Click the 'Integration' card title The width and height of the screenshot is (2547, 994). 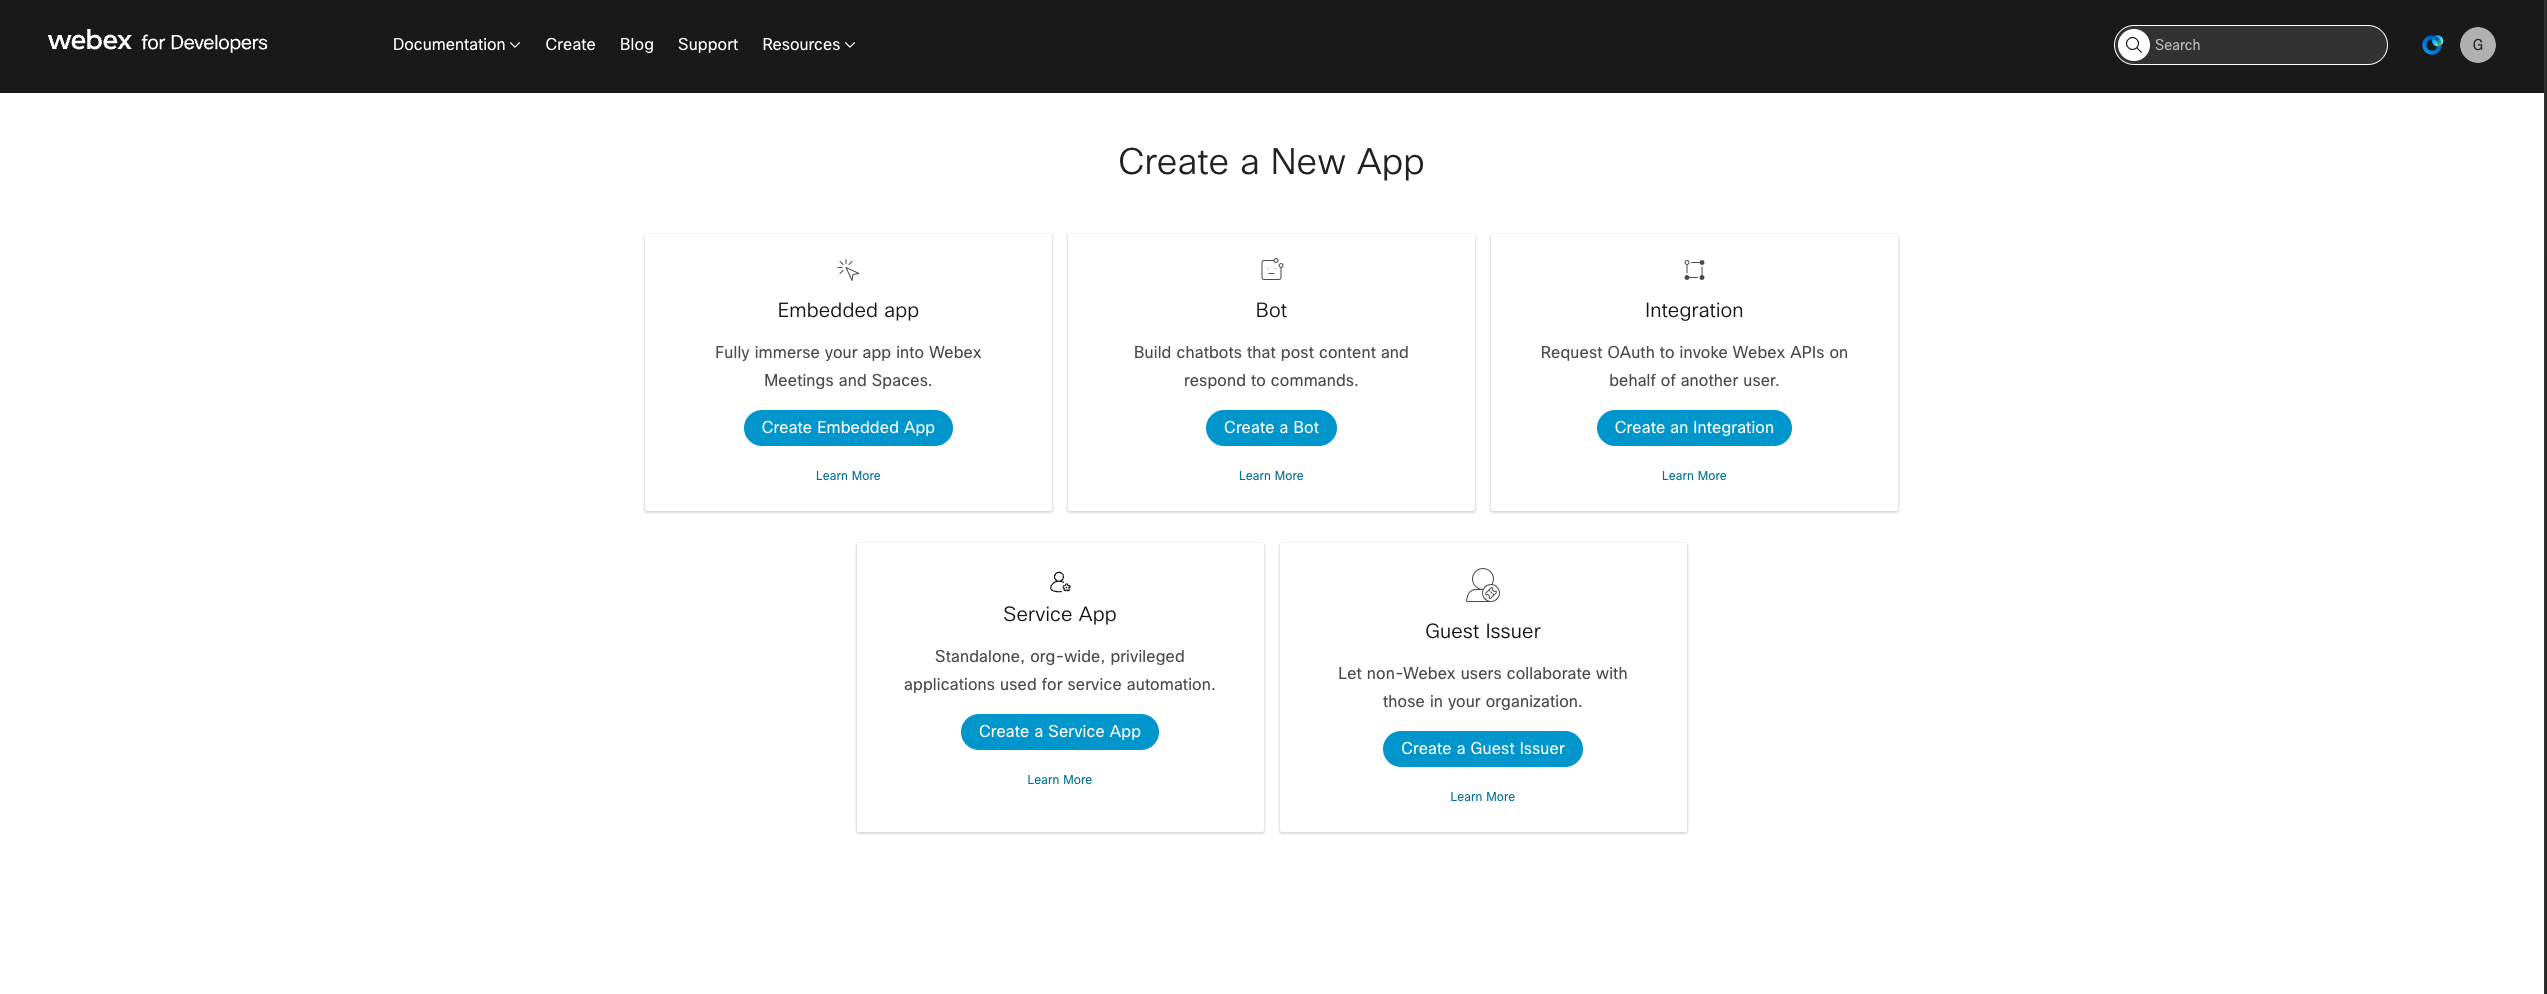1694,310
